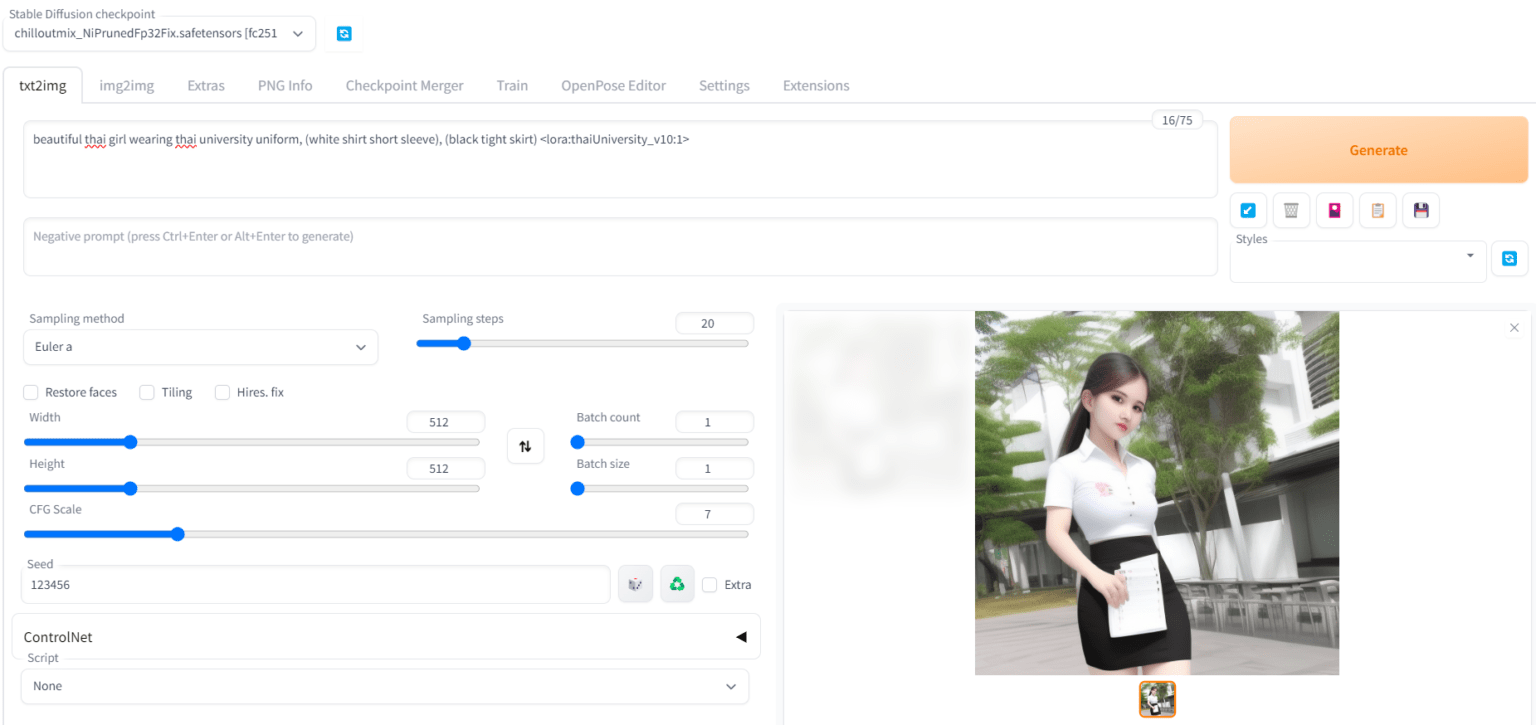Click the Batch size value box
Screen dimensions: 1536x725
714,469
